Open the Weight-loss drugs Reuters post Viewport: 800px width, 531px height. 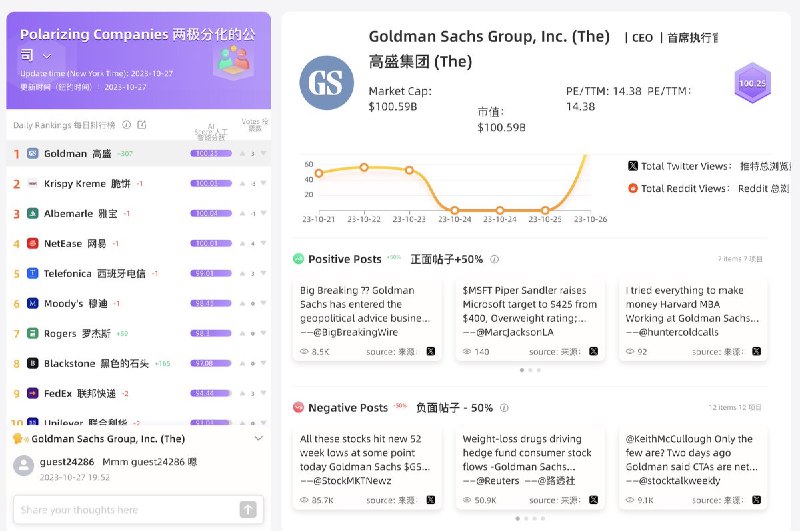[x=530, y=468]
